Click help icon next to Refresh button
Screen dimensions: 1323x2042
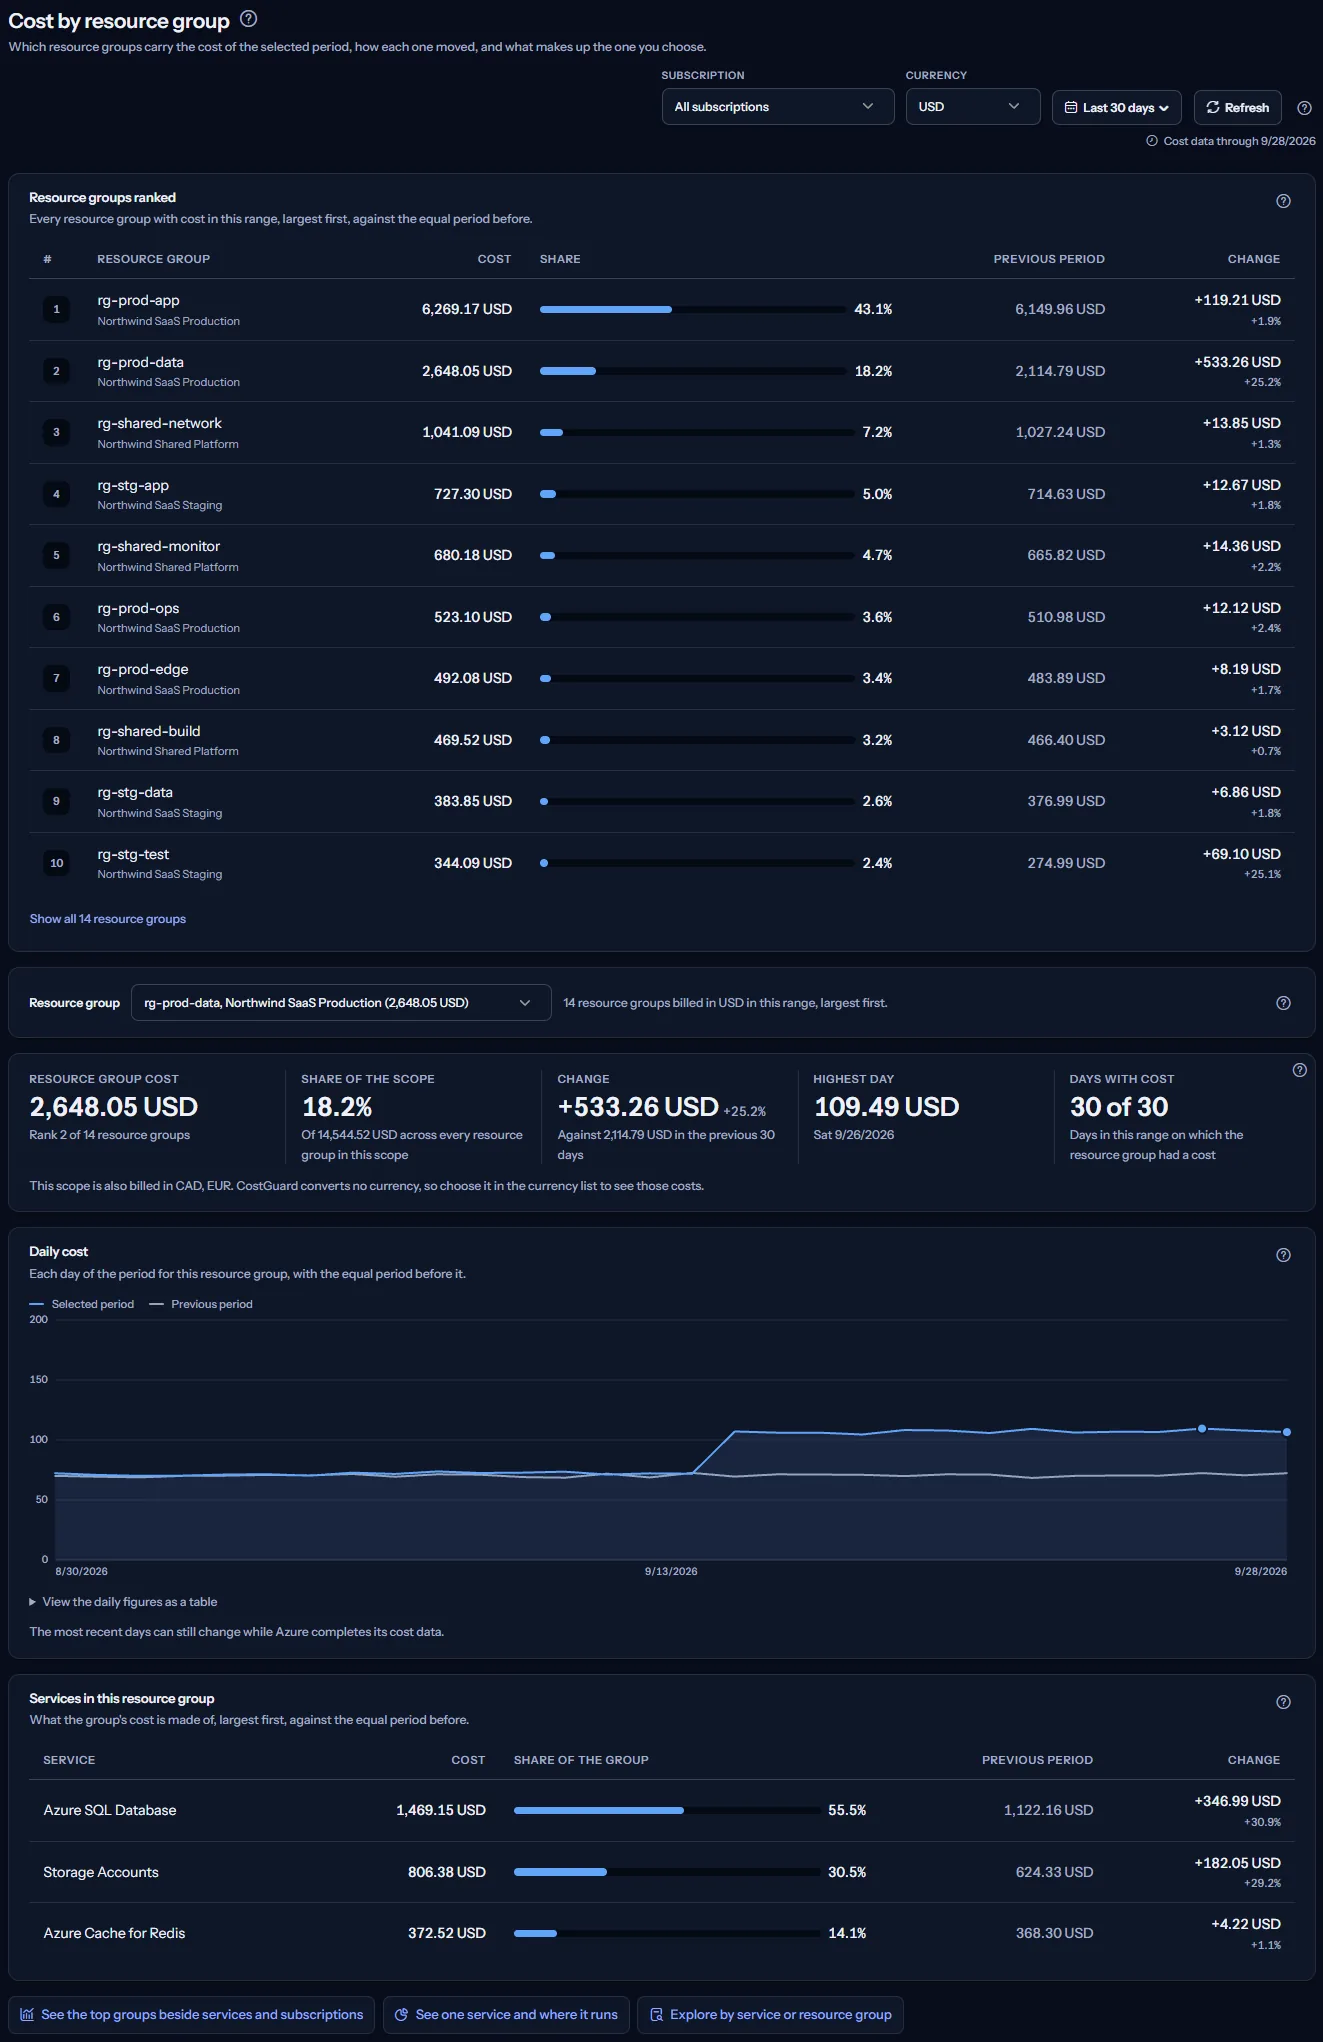point(1304,108)
